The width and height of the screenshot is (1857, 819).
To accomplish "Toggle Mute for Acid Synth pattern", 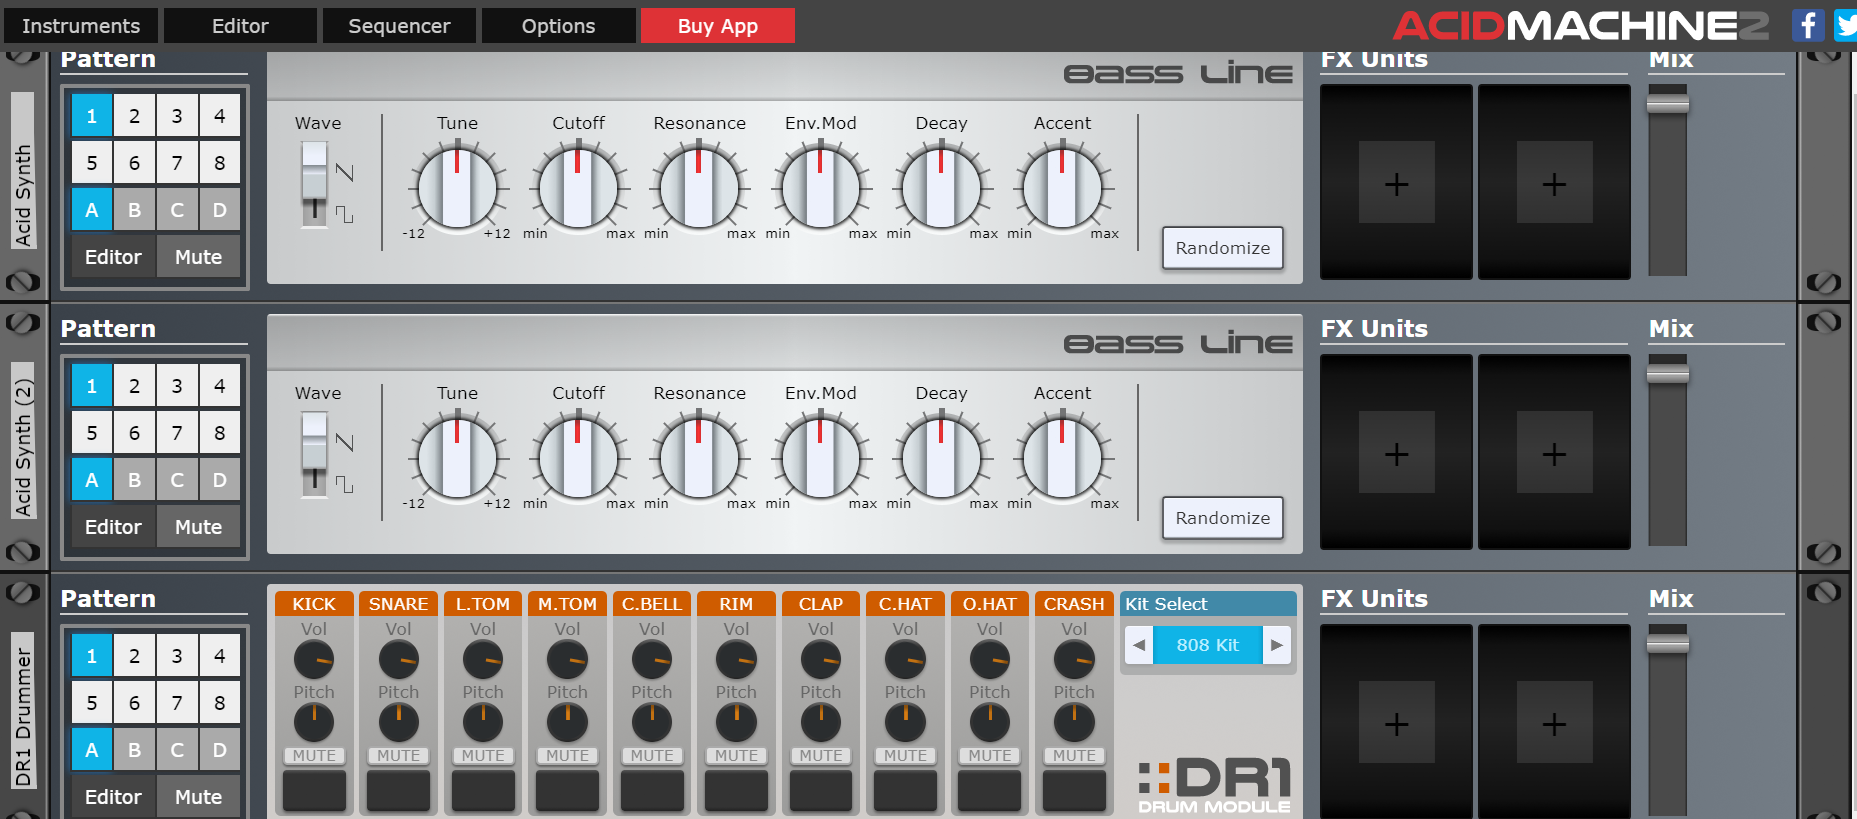I will point(198,257).
